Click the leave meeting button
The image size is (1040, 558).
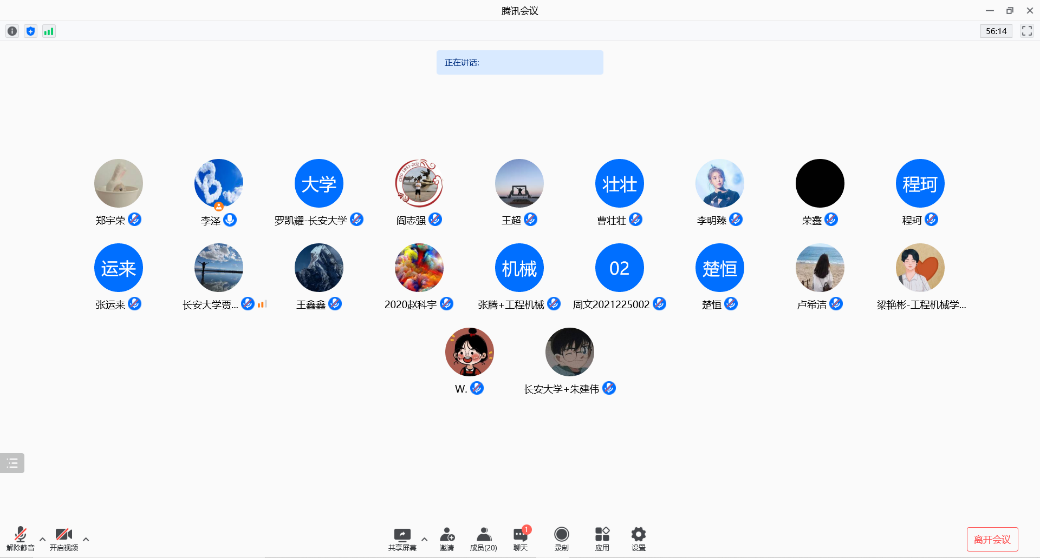pos(992,539)
